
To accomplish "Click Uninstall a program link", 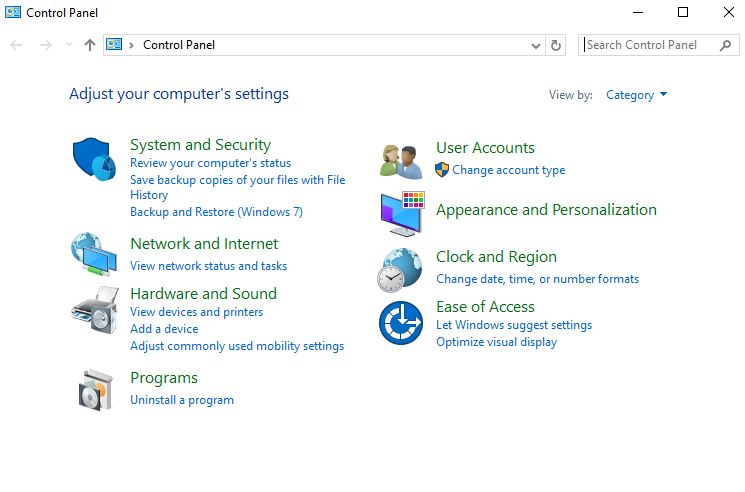I will tap(182, 400).
